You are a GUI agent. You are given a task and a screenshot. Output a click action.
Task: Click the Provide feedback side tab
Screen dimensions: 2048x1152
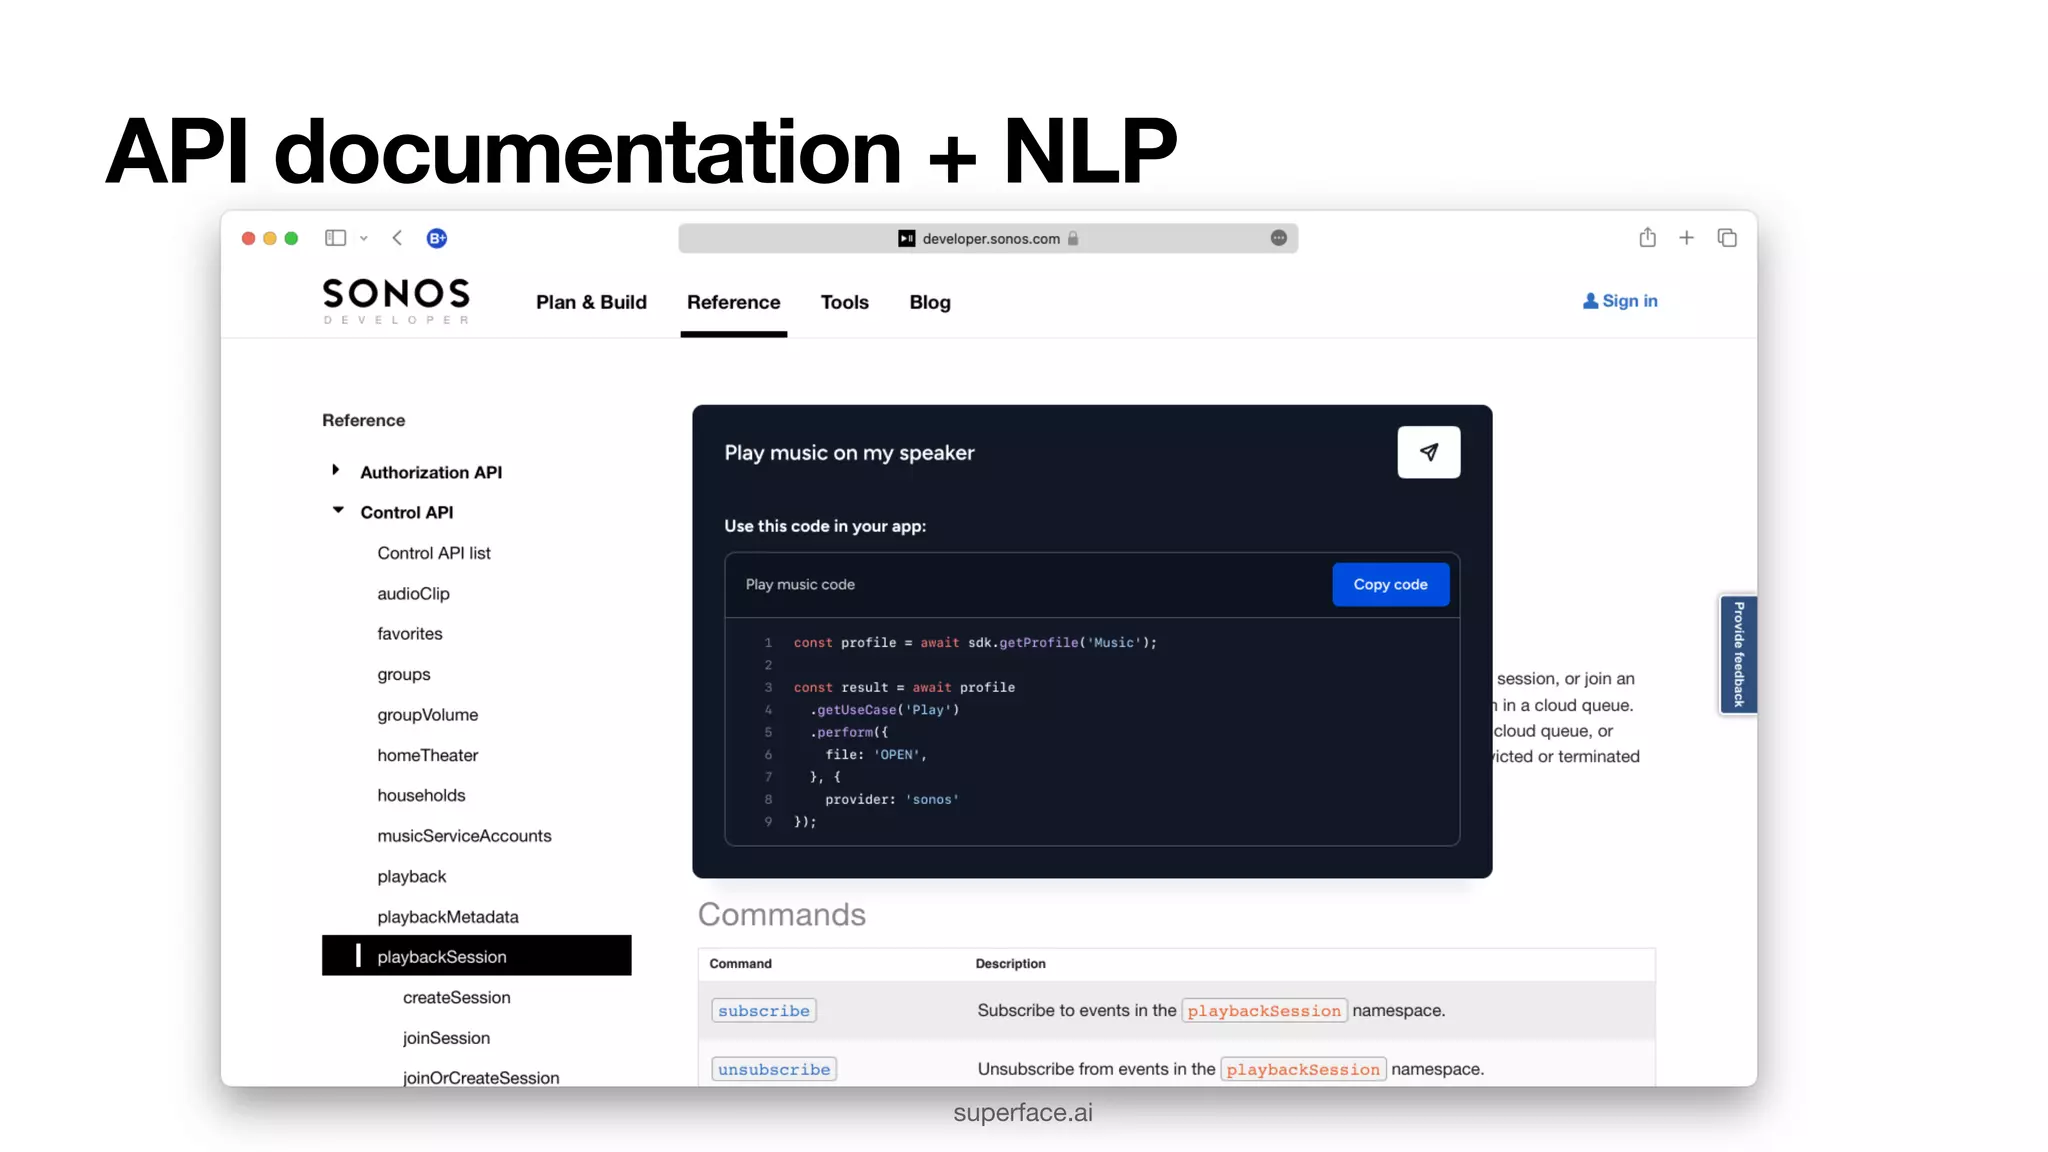pyautogui.click(x=1738, y=655)
